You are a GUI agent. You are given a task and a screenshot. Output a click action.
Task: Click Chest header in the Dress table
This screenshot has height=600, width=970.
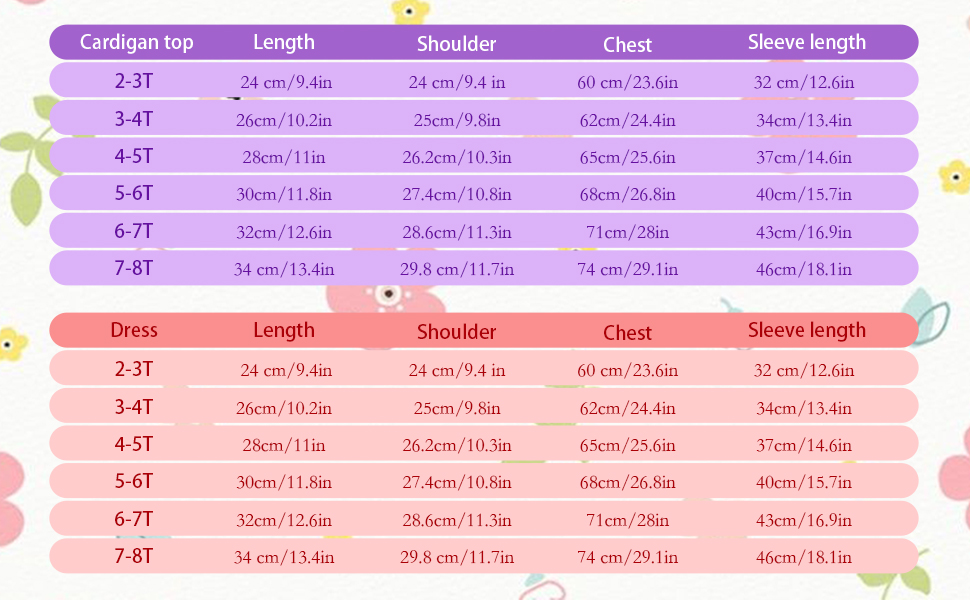pos(627,333)
